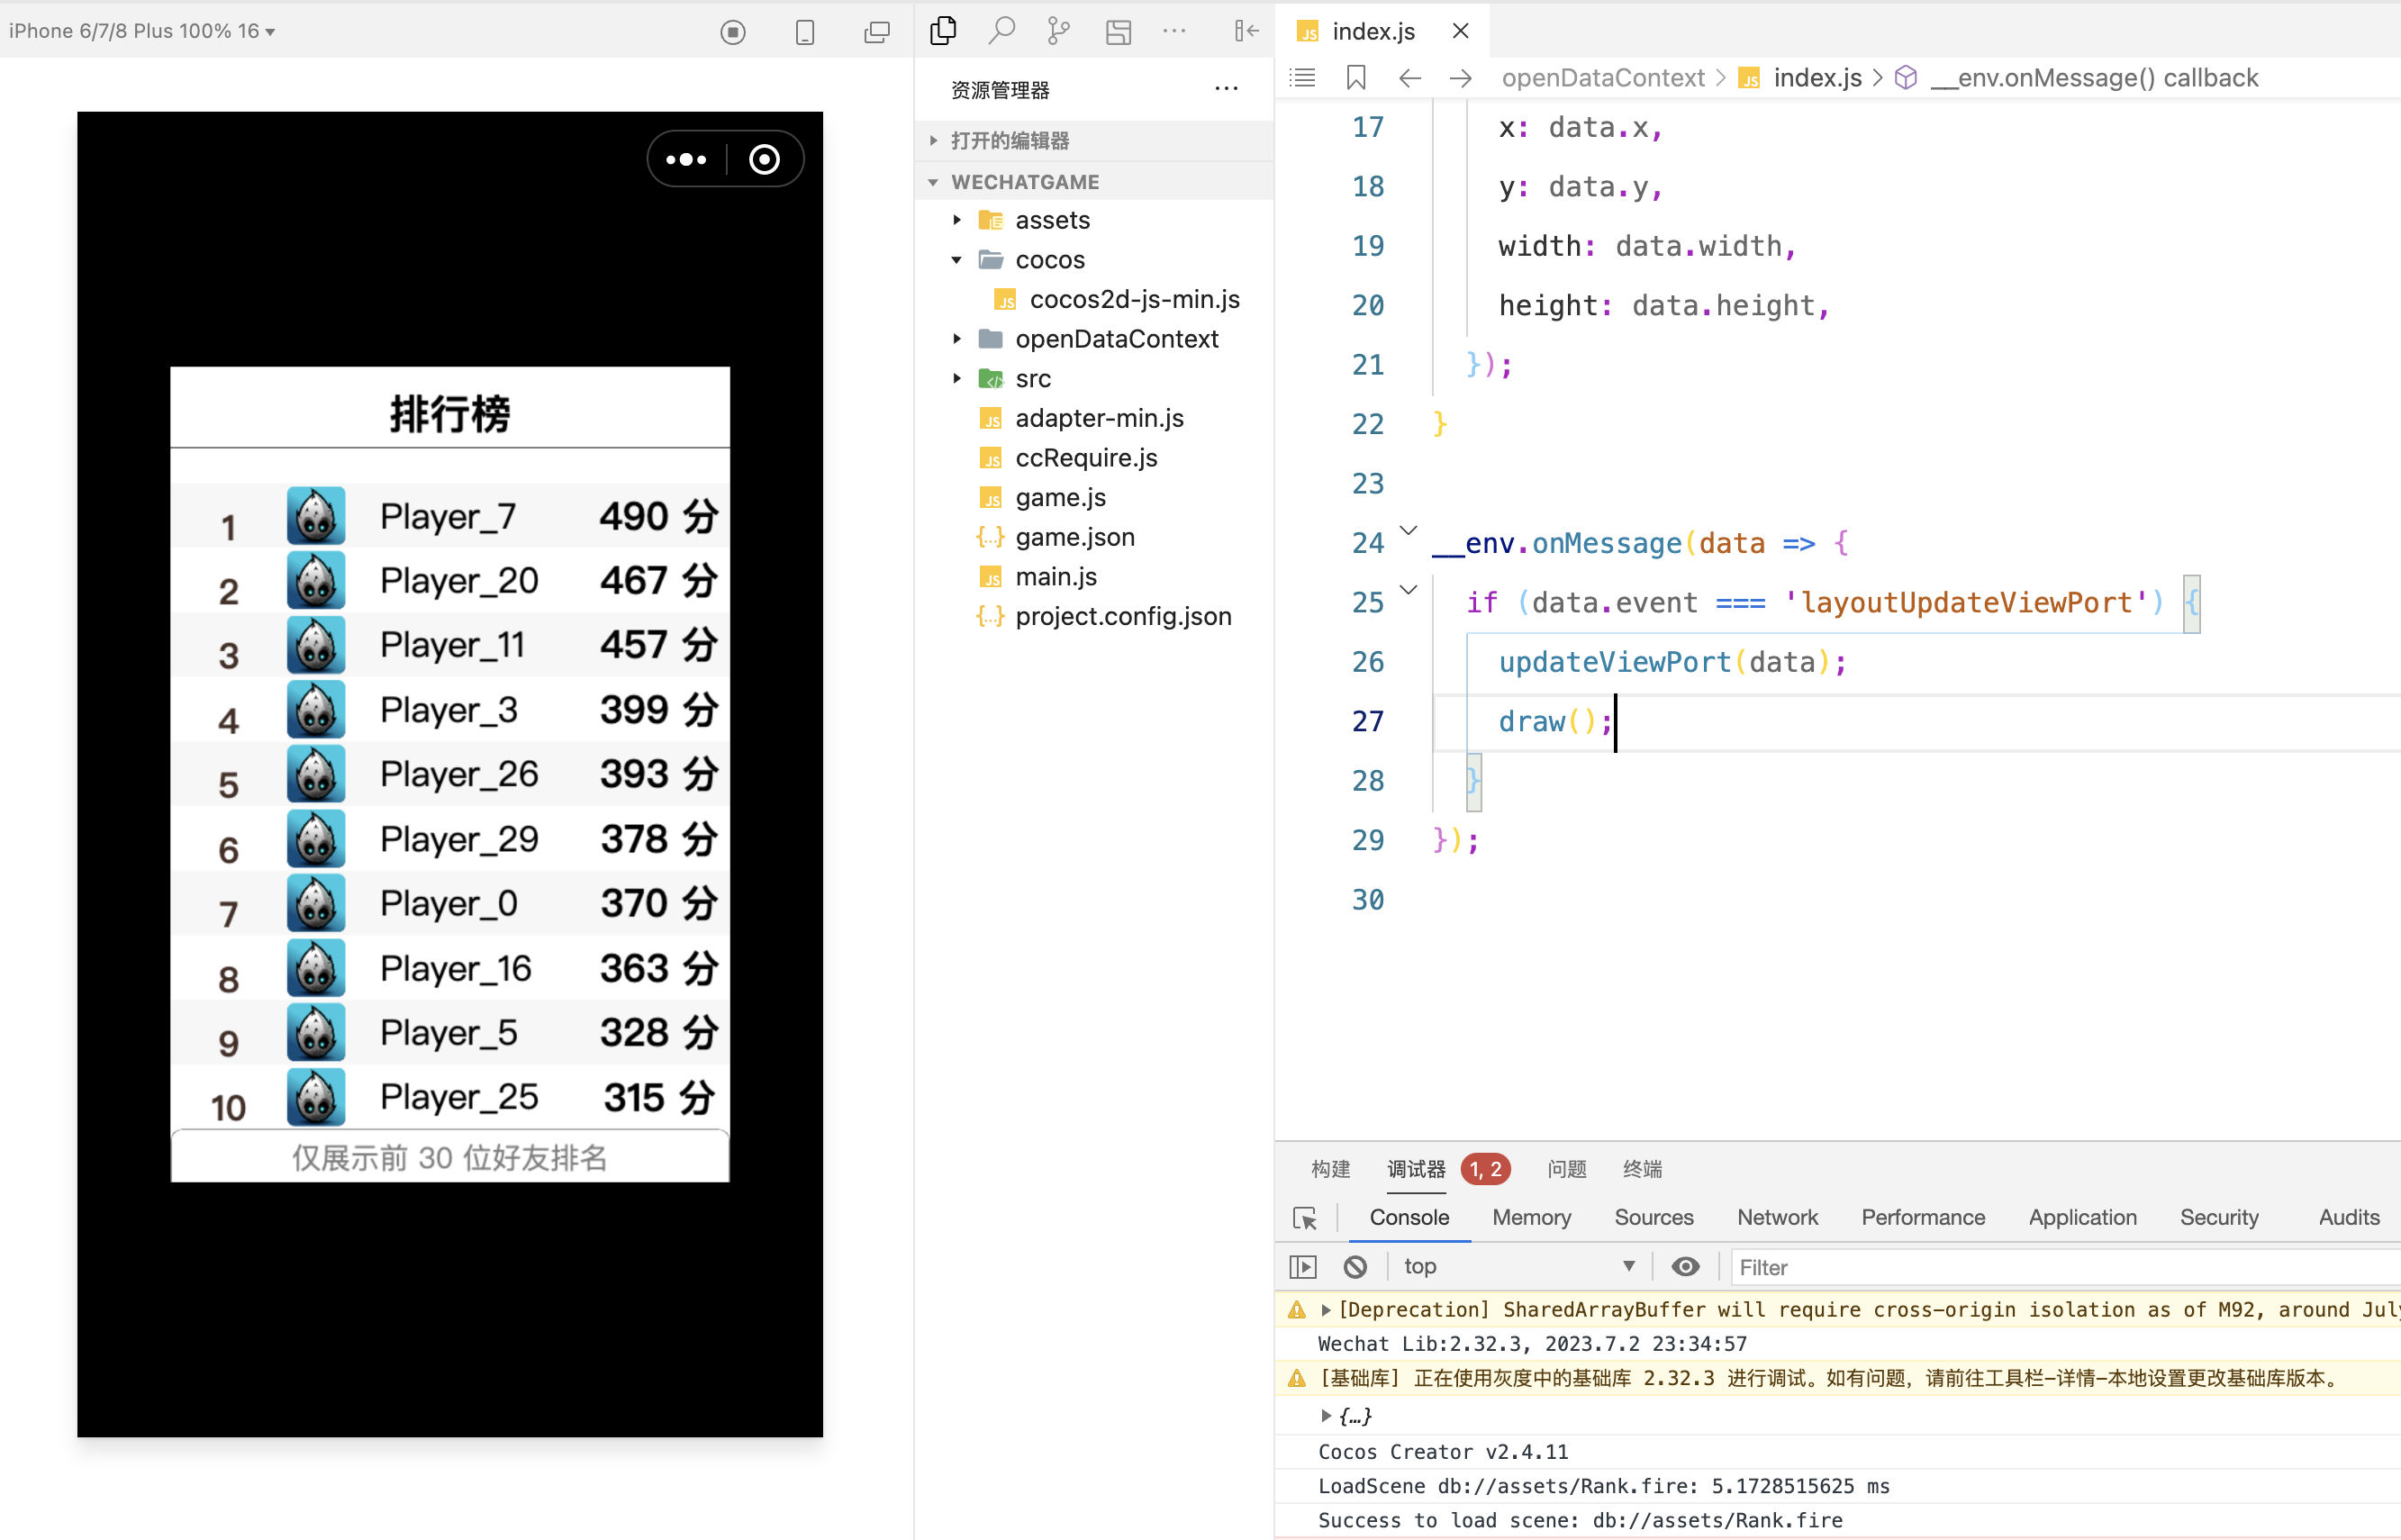
Task: Toggle the console live expression eye icon
Action: pyautogui.click(x=1686, y=1267)
